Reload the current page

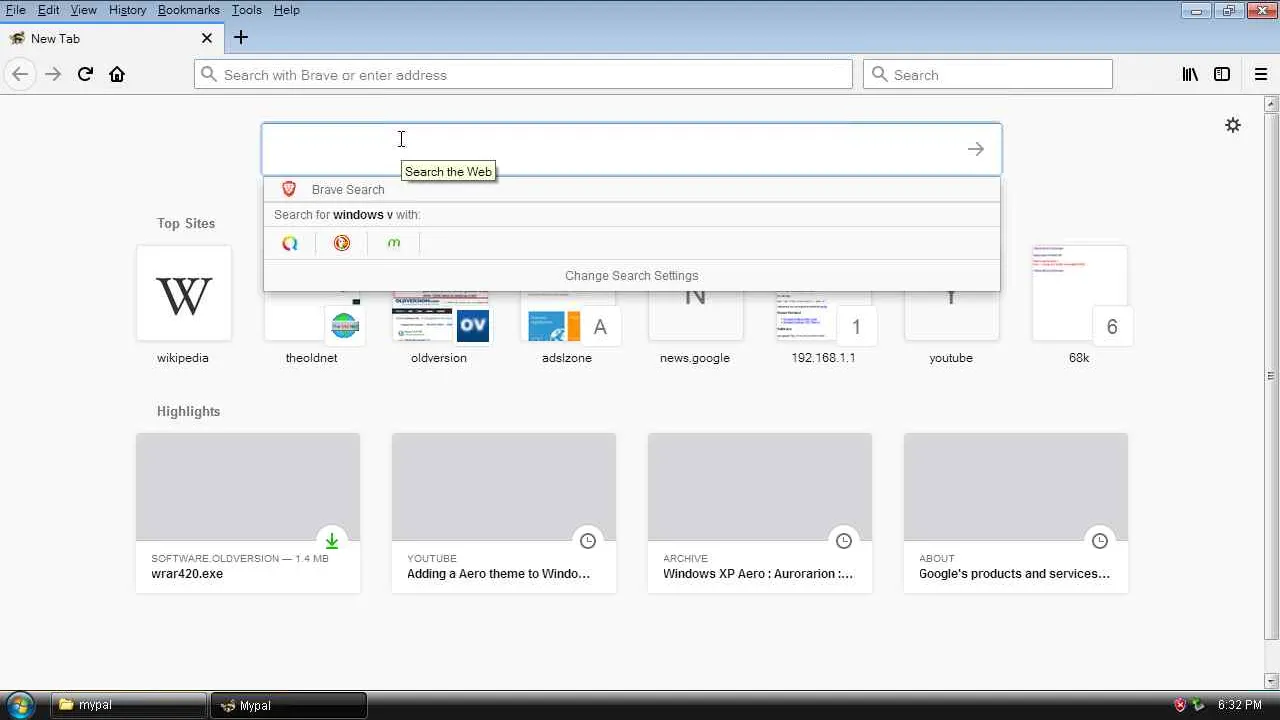pos(85,74)
